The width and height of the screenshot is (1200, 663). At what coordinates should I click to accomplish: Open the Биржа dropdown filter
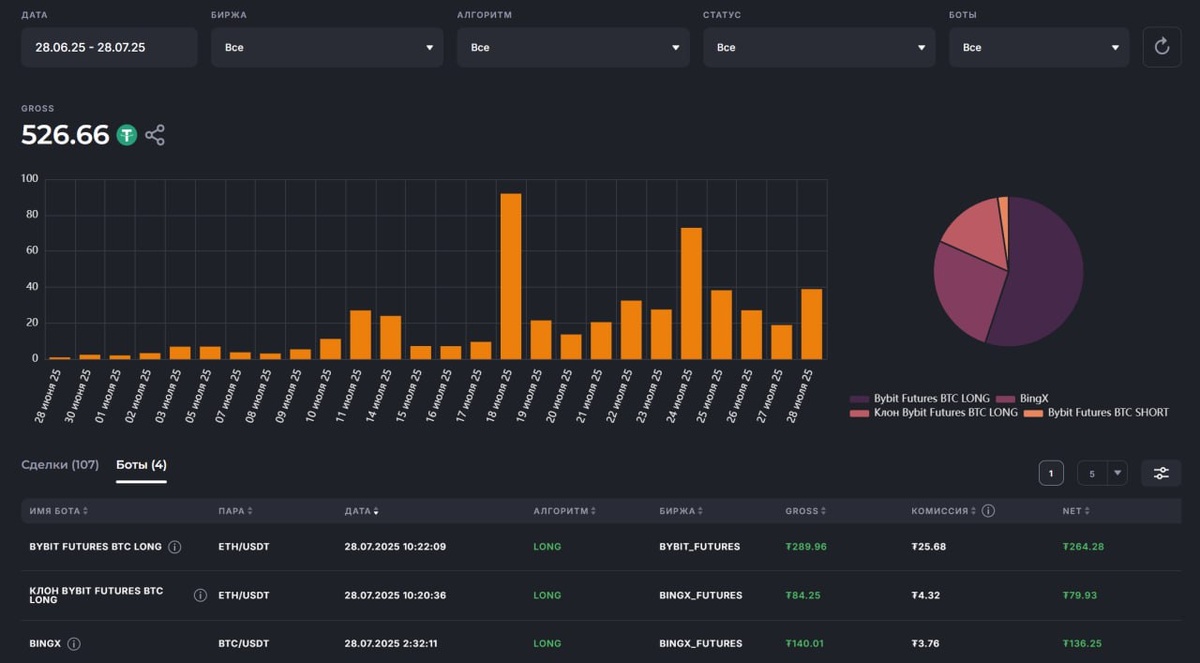[327, 47]
